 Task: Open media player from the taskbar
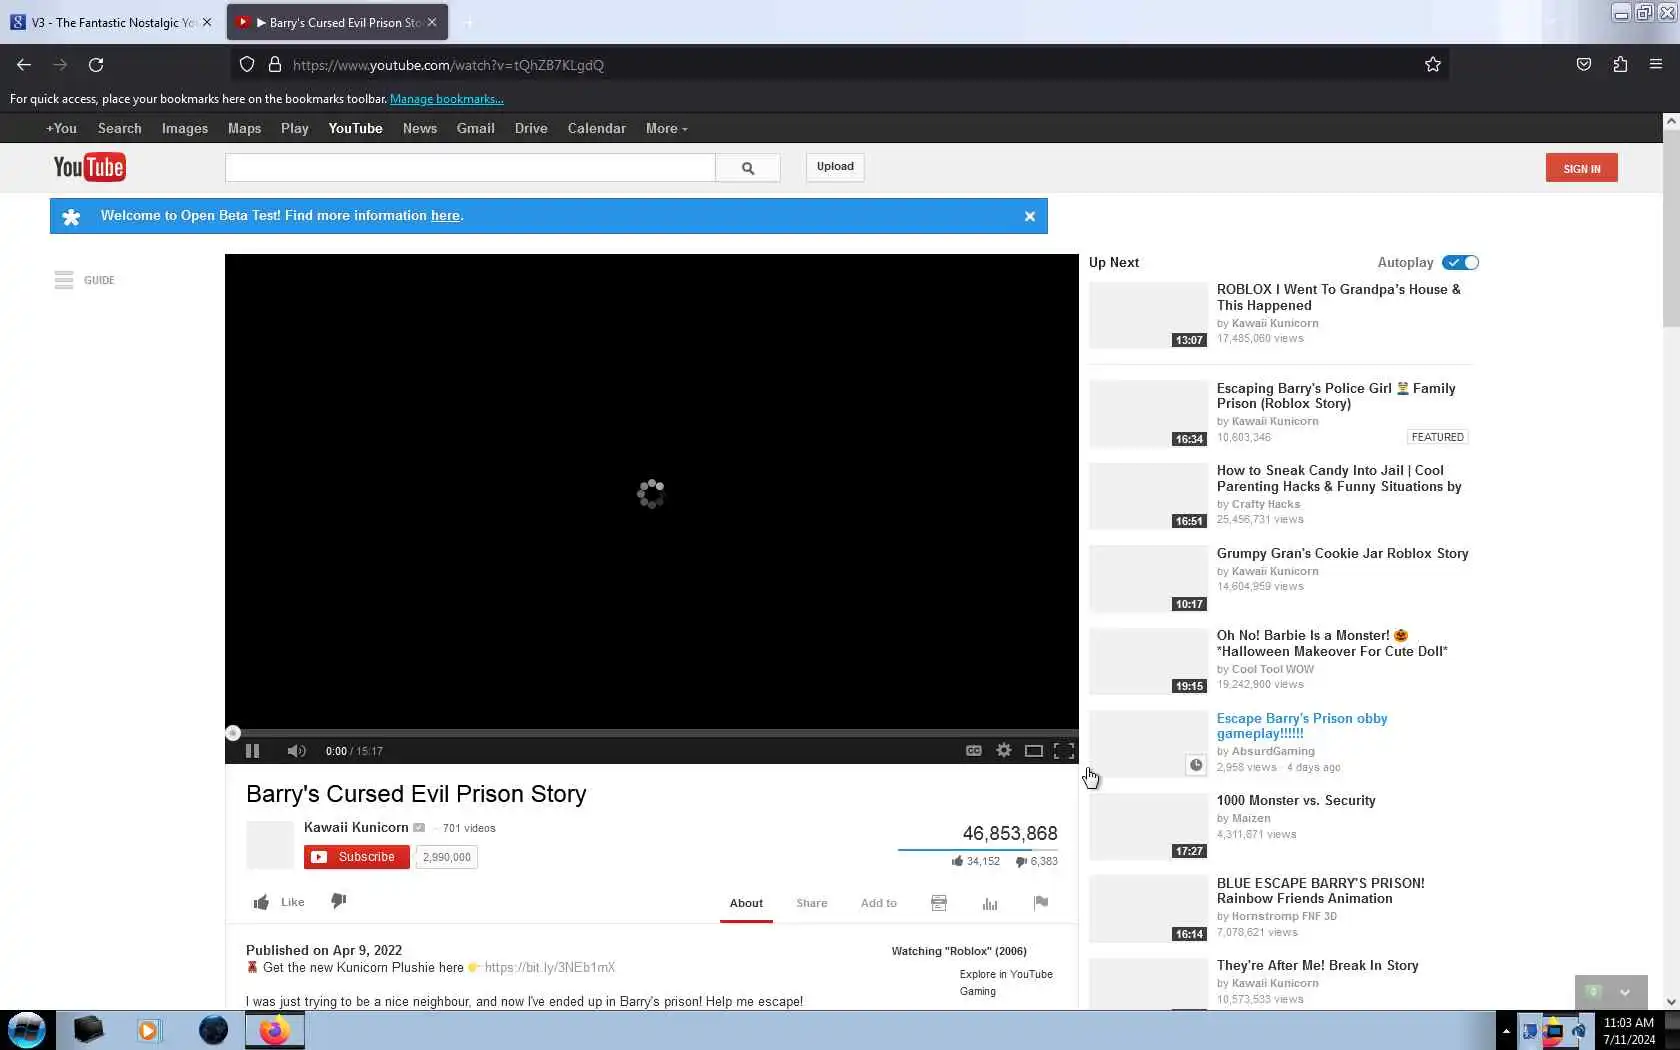(x=149, y=1030)
